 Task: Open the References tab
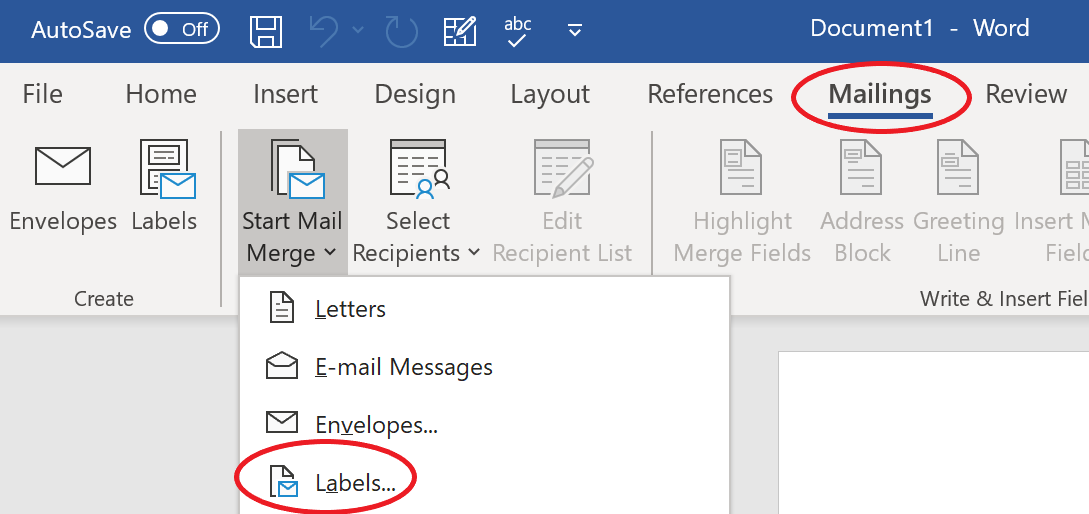[x=710, y=95]
